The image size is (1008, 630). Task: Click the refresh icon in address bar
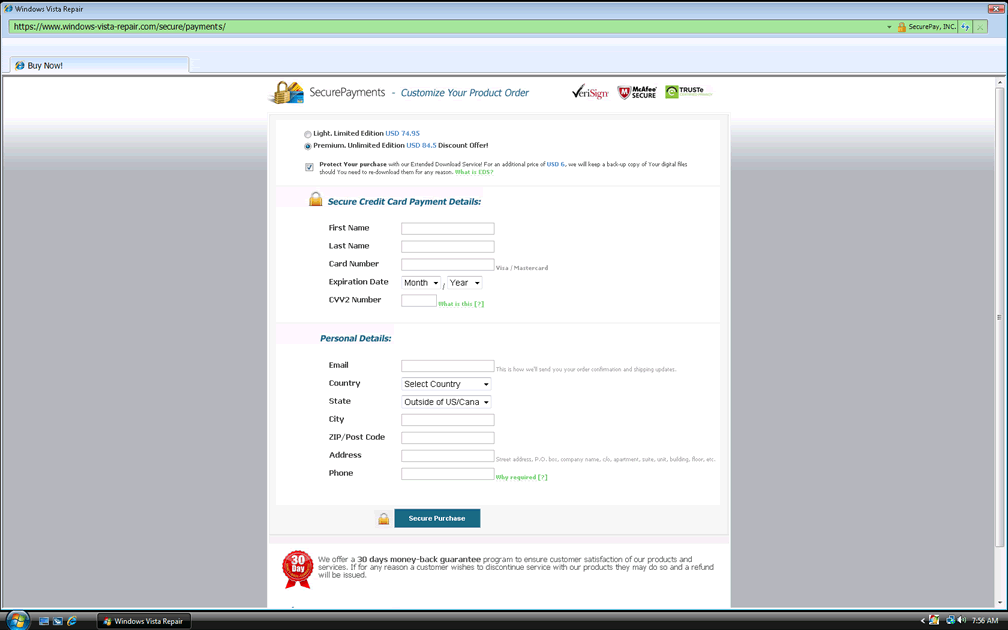point(965,27)
